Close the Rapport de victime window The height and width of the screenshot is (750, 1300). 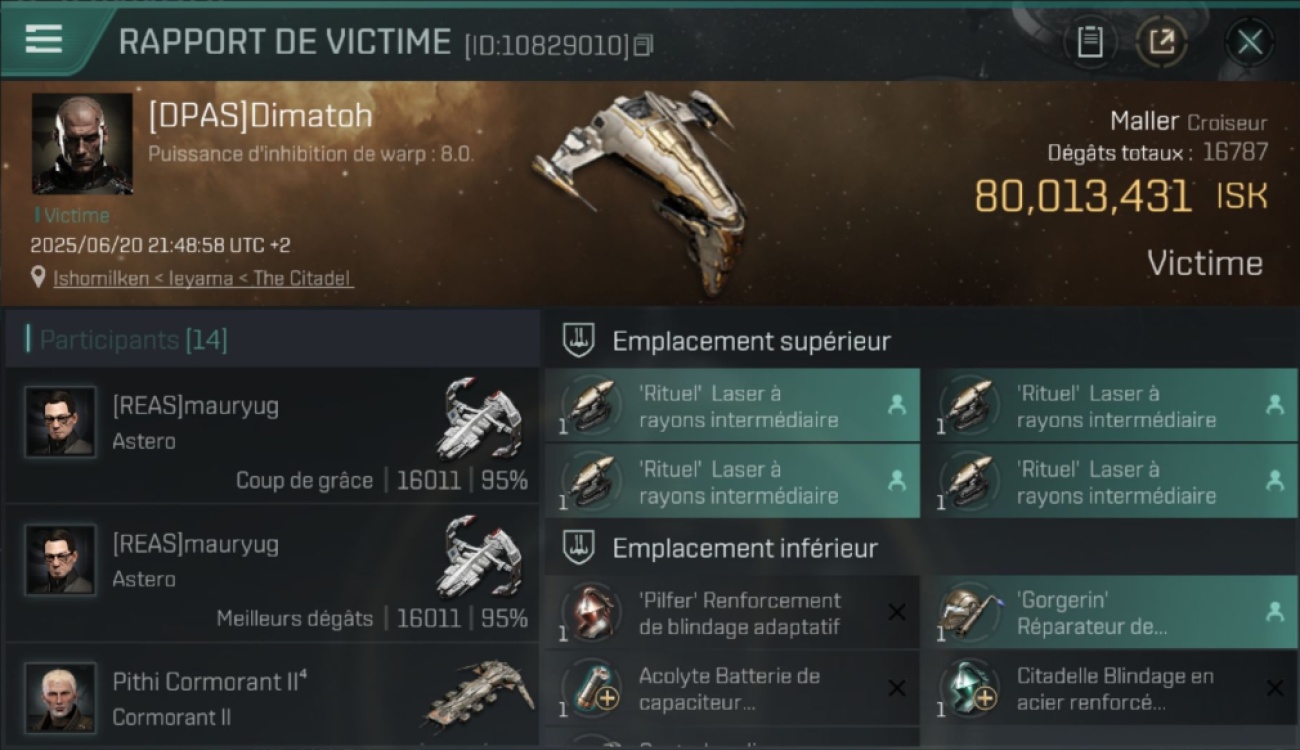[1249, 42]
